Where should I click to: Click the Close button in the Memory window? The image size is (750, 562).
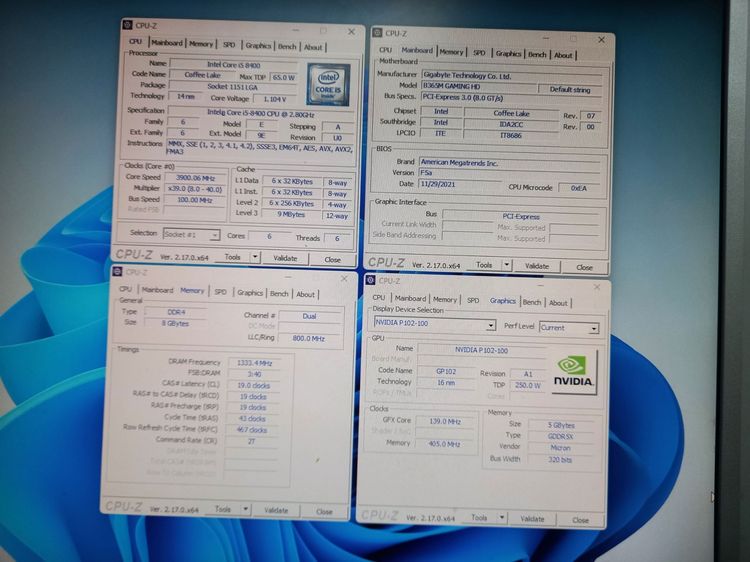coord(324,511)
